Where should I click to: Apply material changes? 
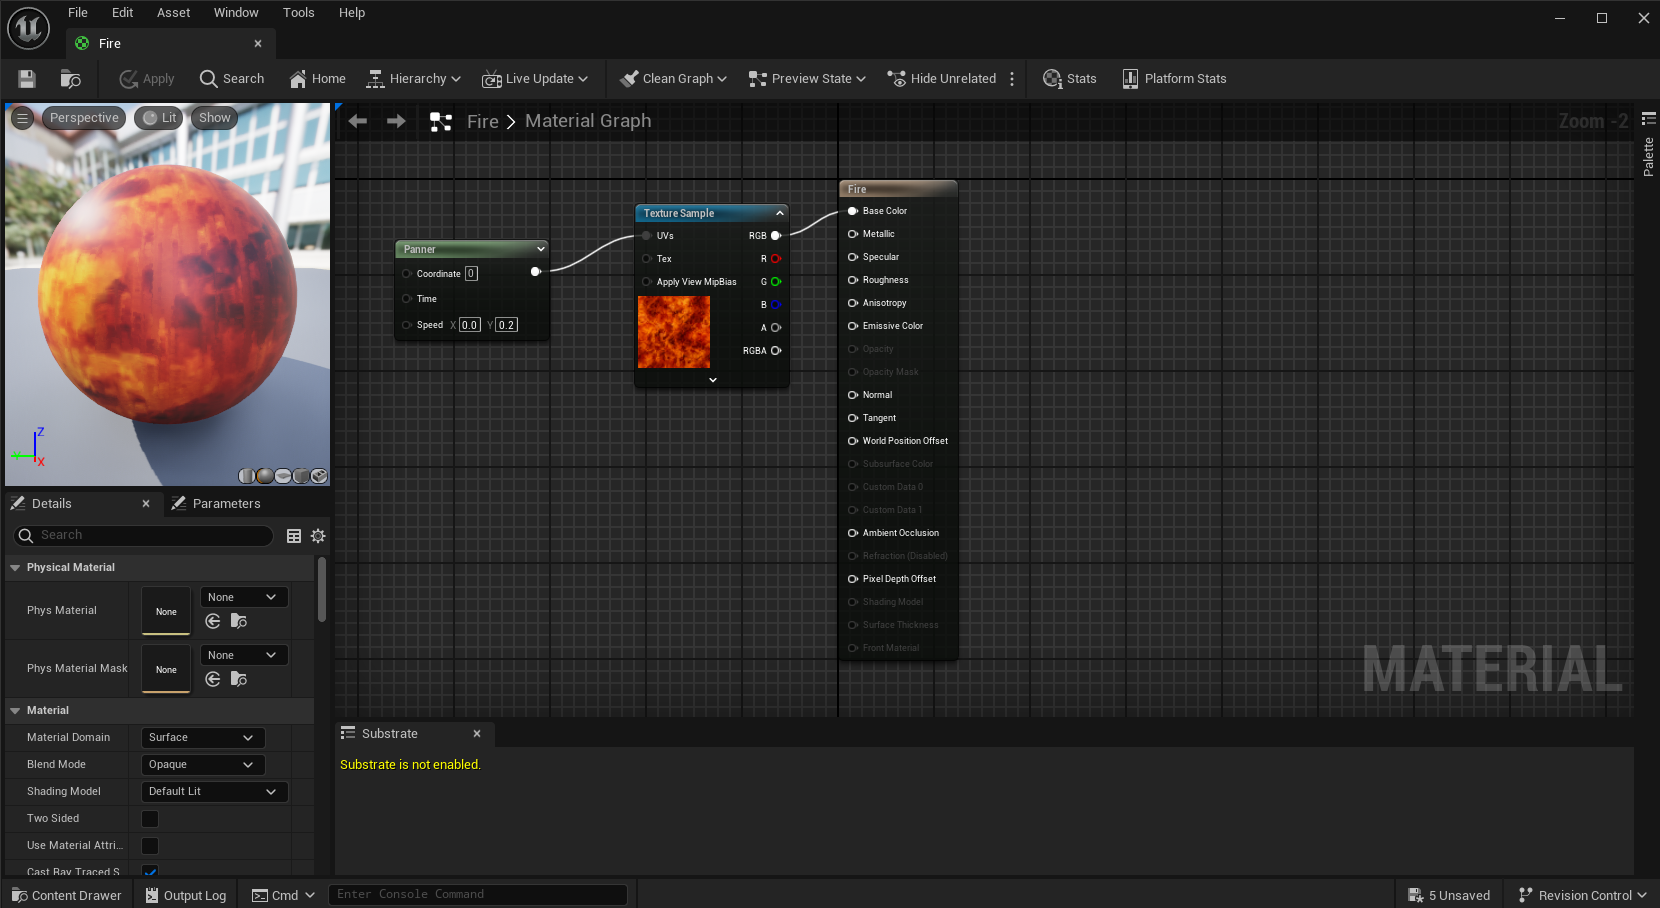147,79
